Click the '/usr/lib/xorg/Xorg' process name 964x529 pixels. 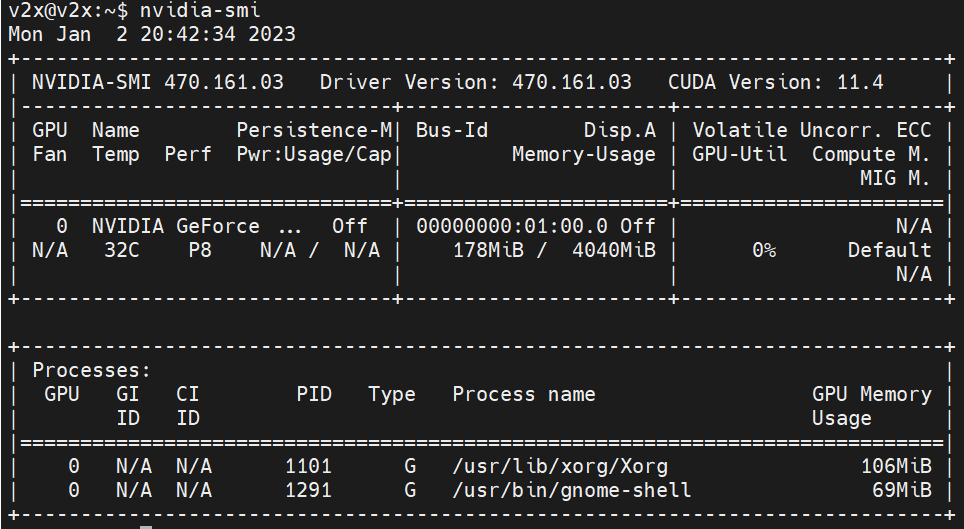coord(560,466)
